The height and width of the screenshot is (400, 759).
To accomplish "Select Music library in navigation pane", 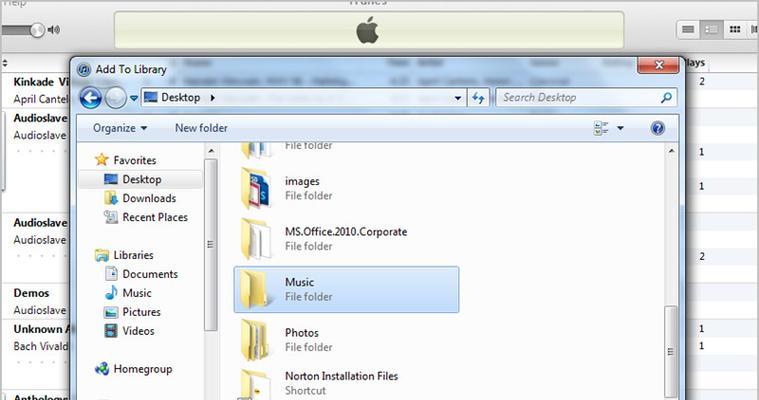I will pyautogui.click(x=137, y=293).
